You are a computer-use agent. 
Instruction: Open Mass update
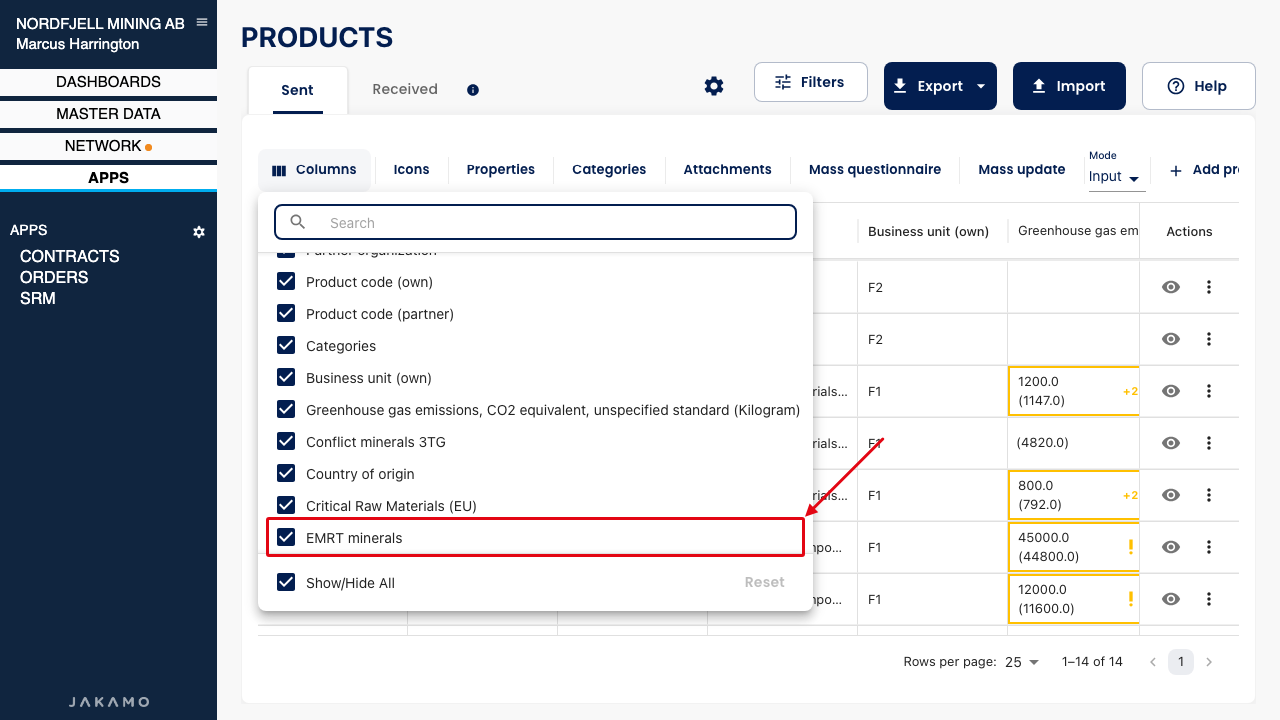point(1022,170)
